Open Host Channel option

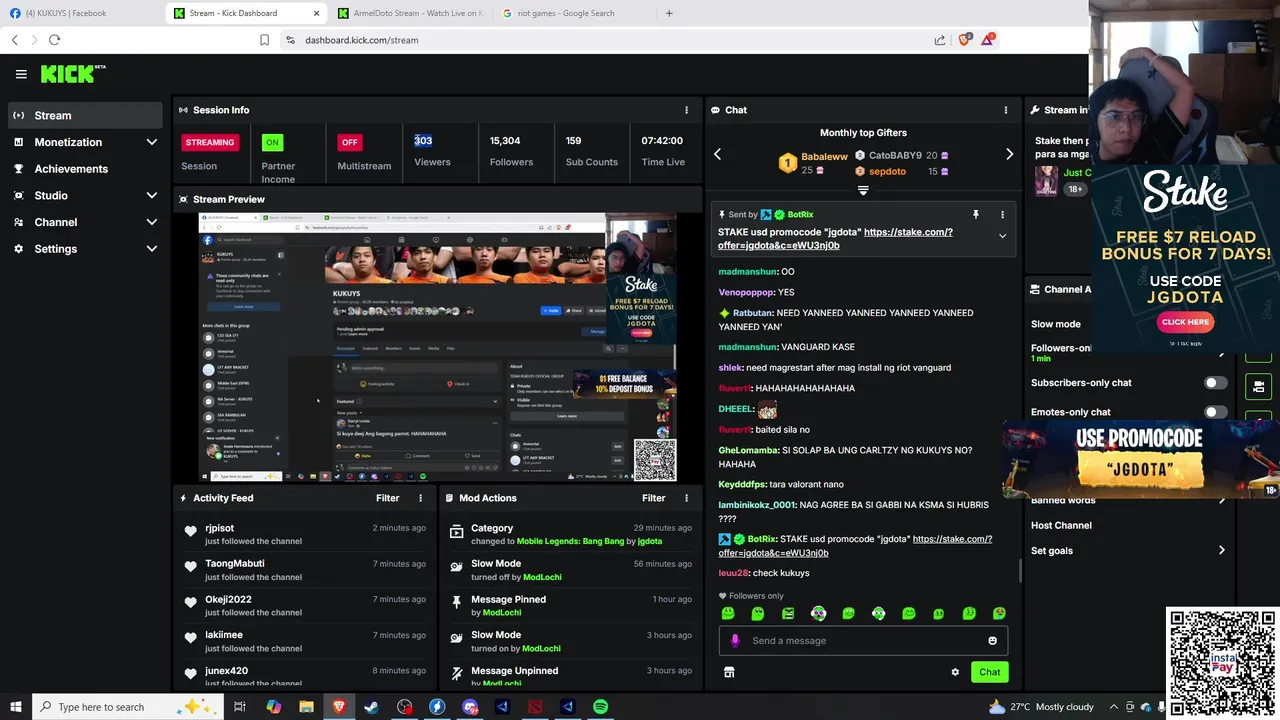(x=1061, y=526)
